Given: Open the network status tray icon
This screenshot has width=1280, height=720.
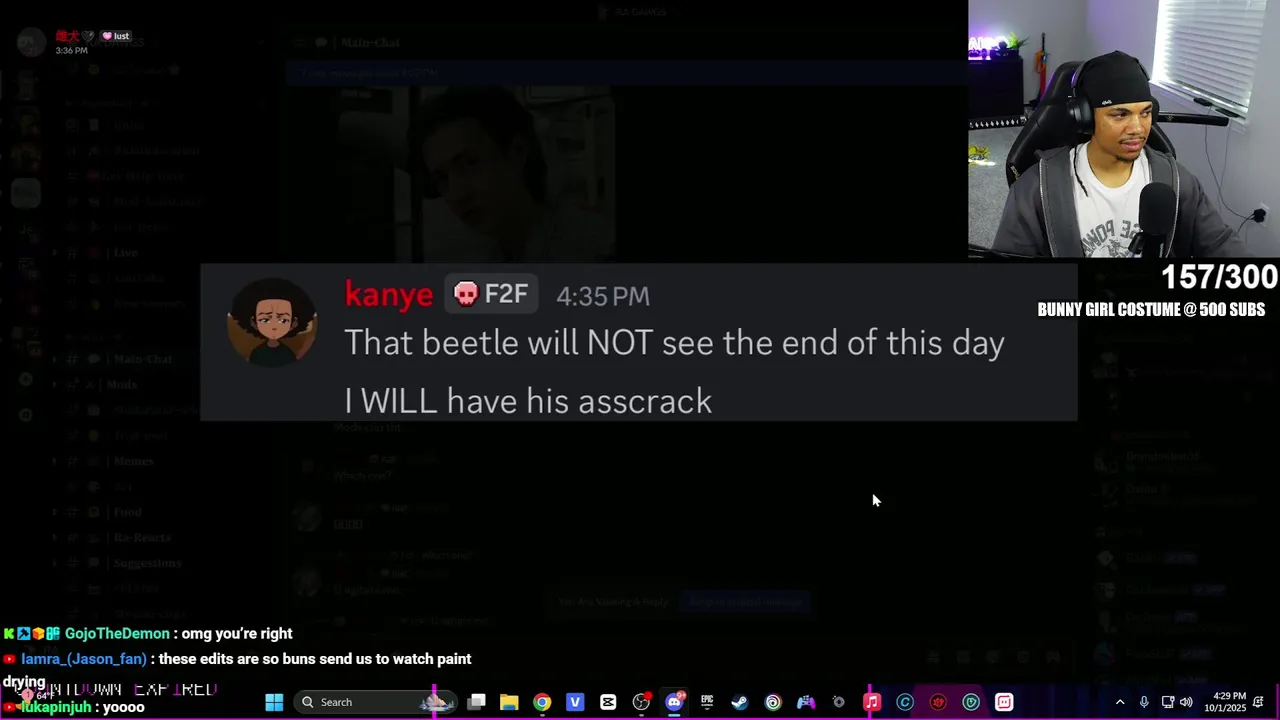Looking at the screenshot, I should pyautogui.click(x=1167, y=702).
